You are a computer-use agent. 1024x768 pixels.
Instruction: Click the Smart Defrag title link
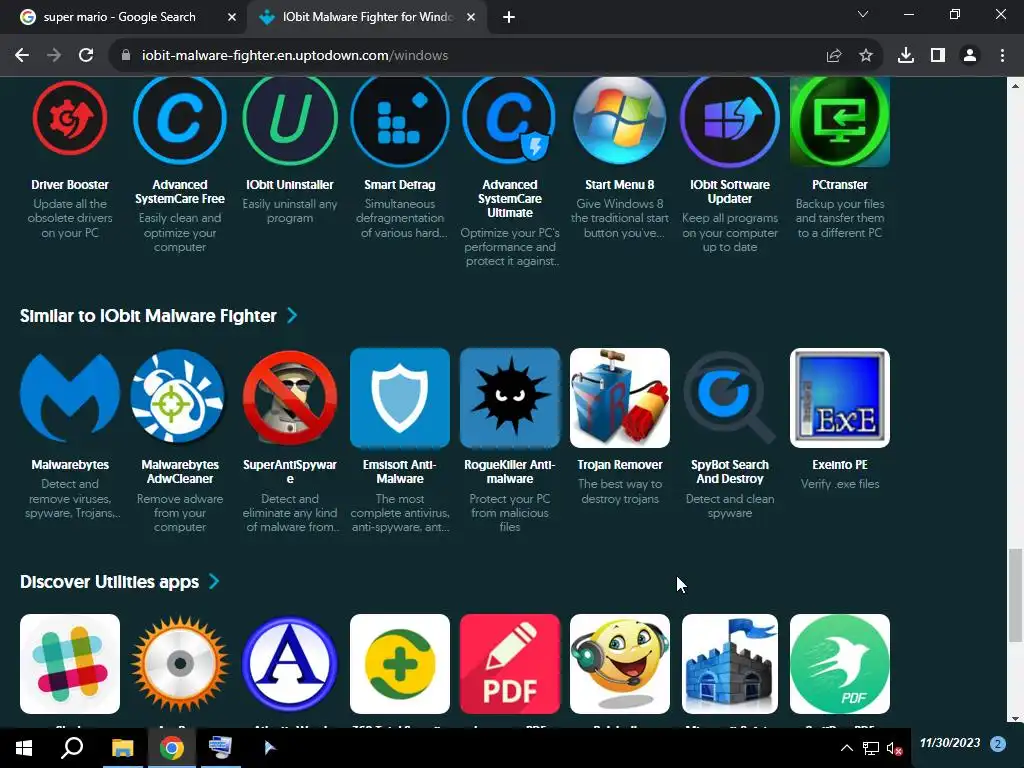coord(400,185)
